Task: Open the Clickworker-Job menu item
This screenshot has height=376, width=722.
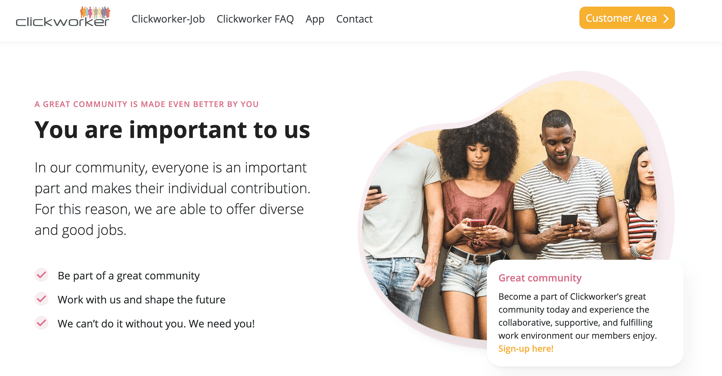Action: pyautogui.click(x=168, y=19)
